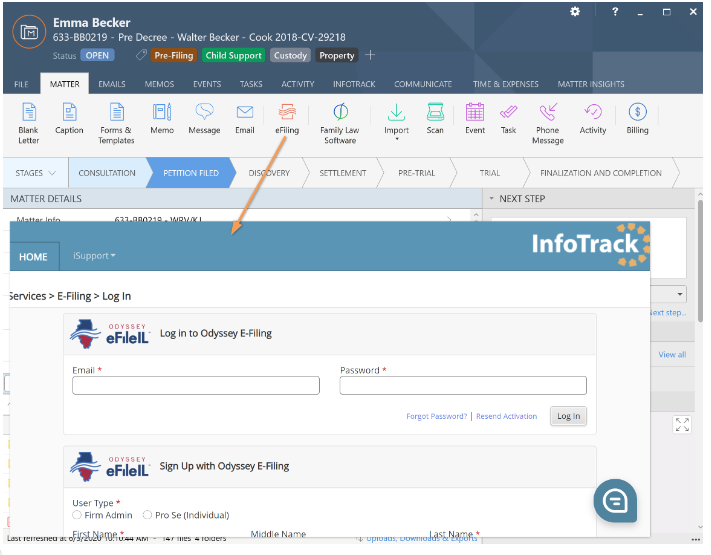The height and width of the screenshot is (555, 711).
Task: Open the ACTIVITY tab
Action: 297,84
